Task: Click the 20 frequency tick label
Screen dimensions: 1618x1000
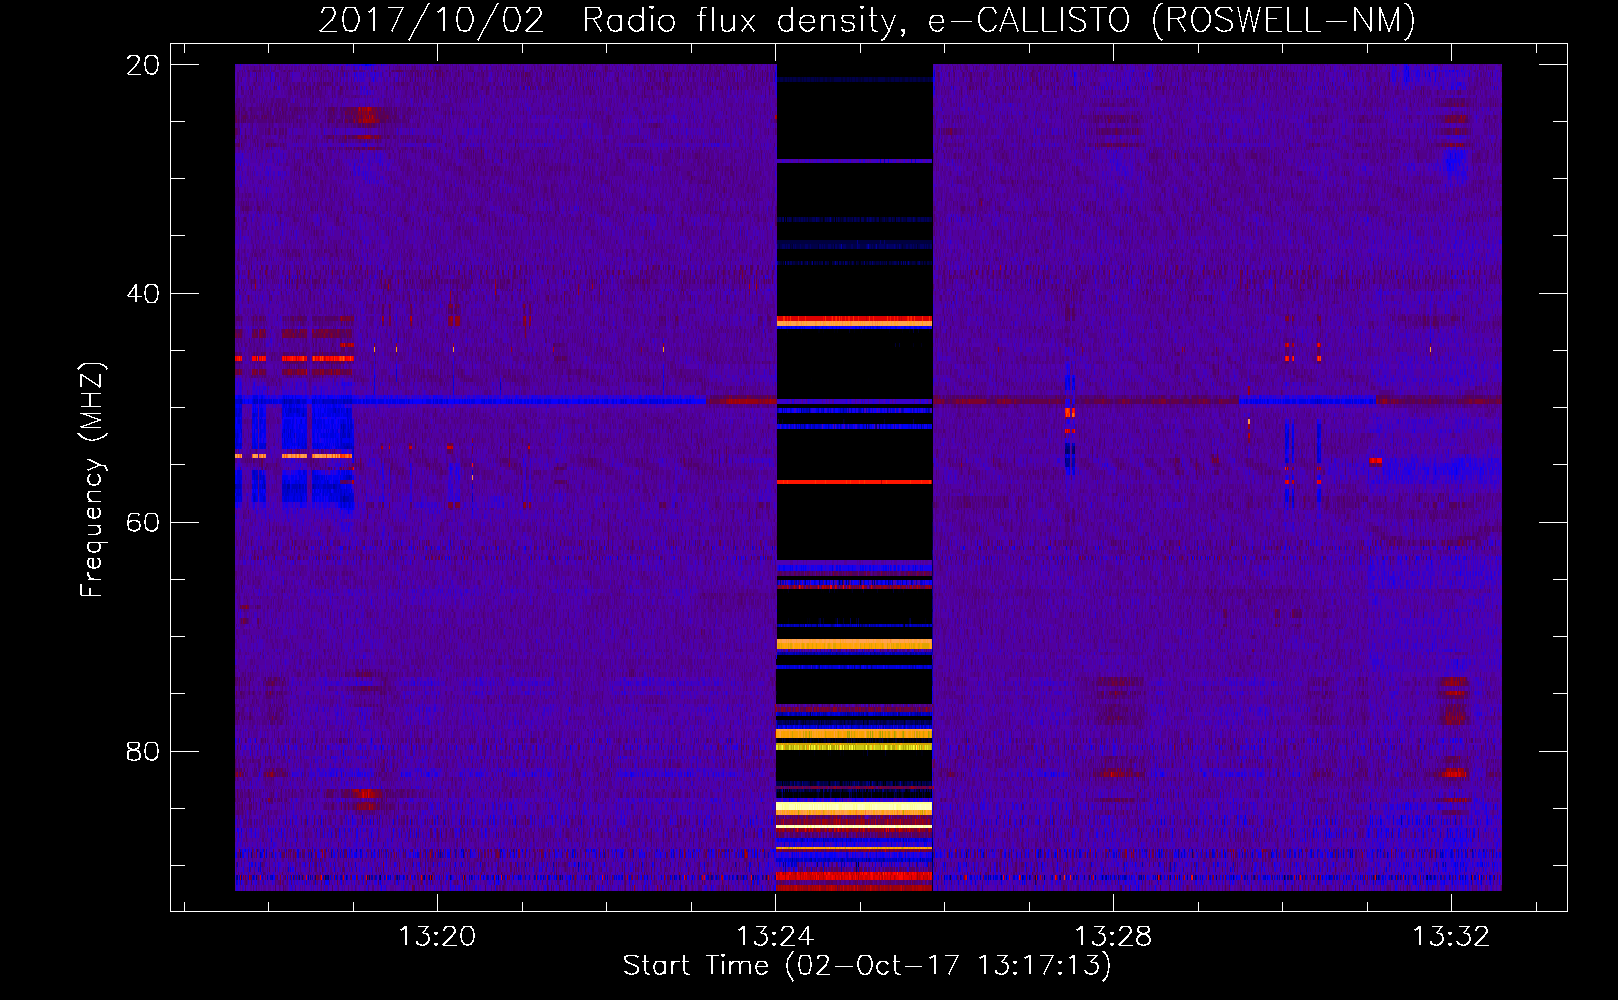Action: coord(143,65)
